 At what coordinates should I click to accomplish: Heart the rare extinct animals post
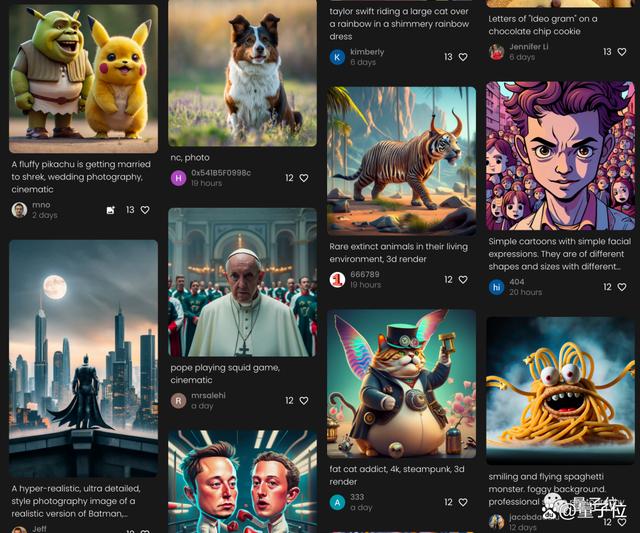463,280
